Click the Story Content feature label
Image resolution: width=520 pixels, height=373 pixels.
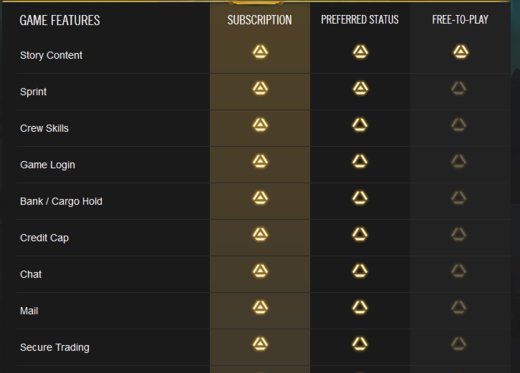tap(51, 55)
